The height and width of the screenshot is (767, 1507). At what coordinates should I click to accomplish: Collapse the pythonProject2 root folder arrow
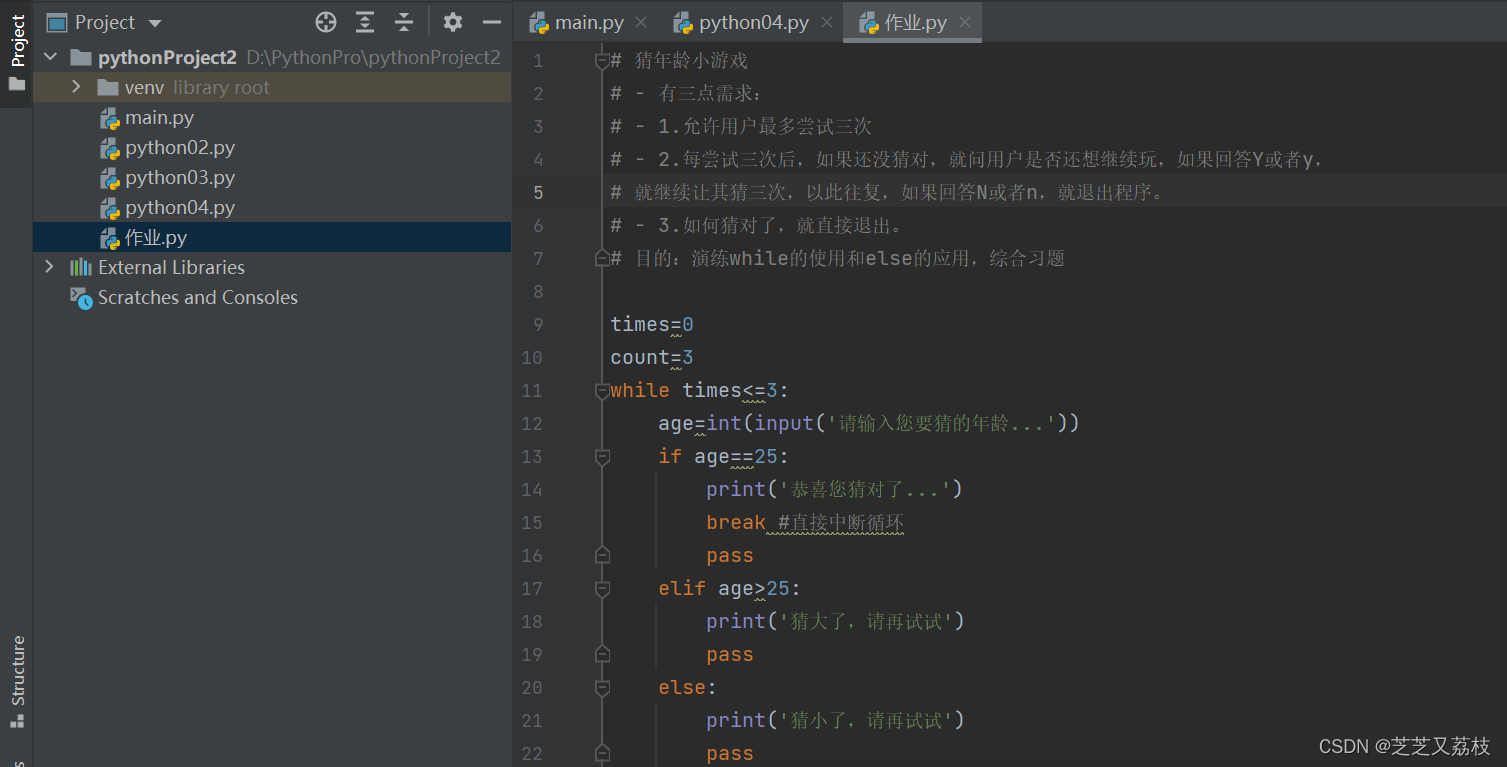tap(50, 57)
